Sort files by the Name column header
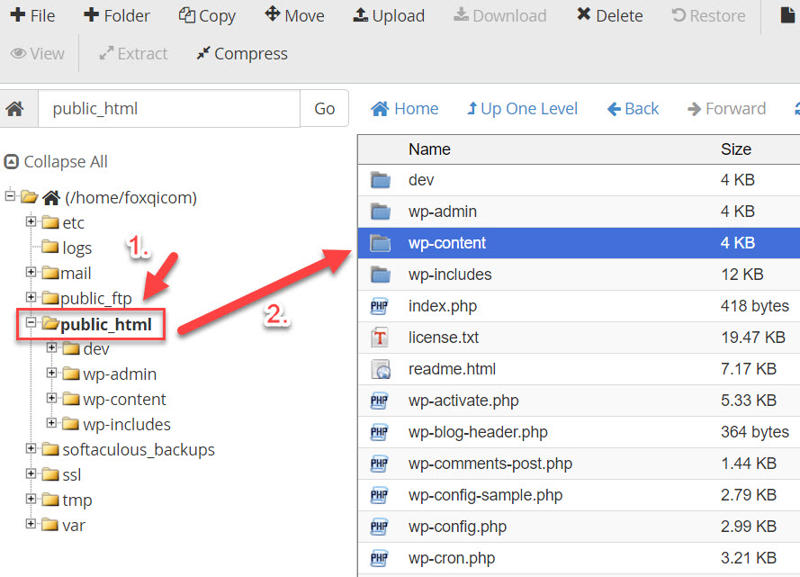Viewport: 800px width, 577px height. pyautogui.click(x=429, y=148)
